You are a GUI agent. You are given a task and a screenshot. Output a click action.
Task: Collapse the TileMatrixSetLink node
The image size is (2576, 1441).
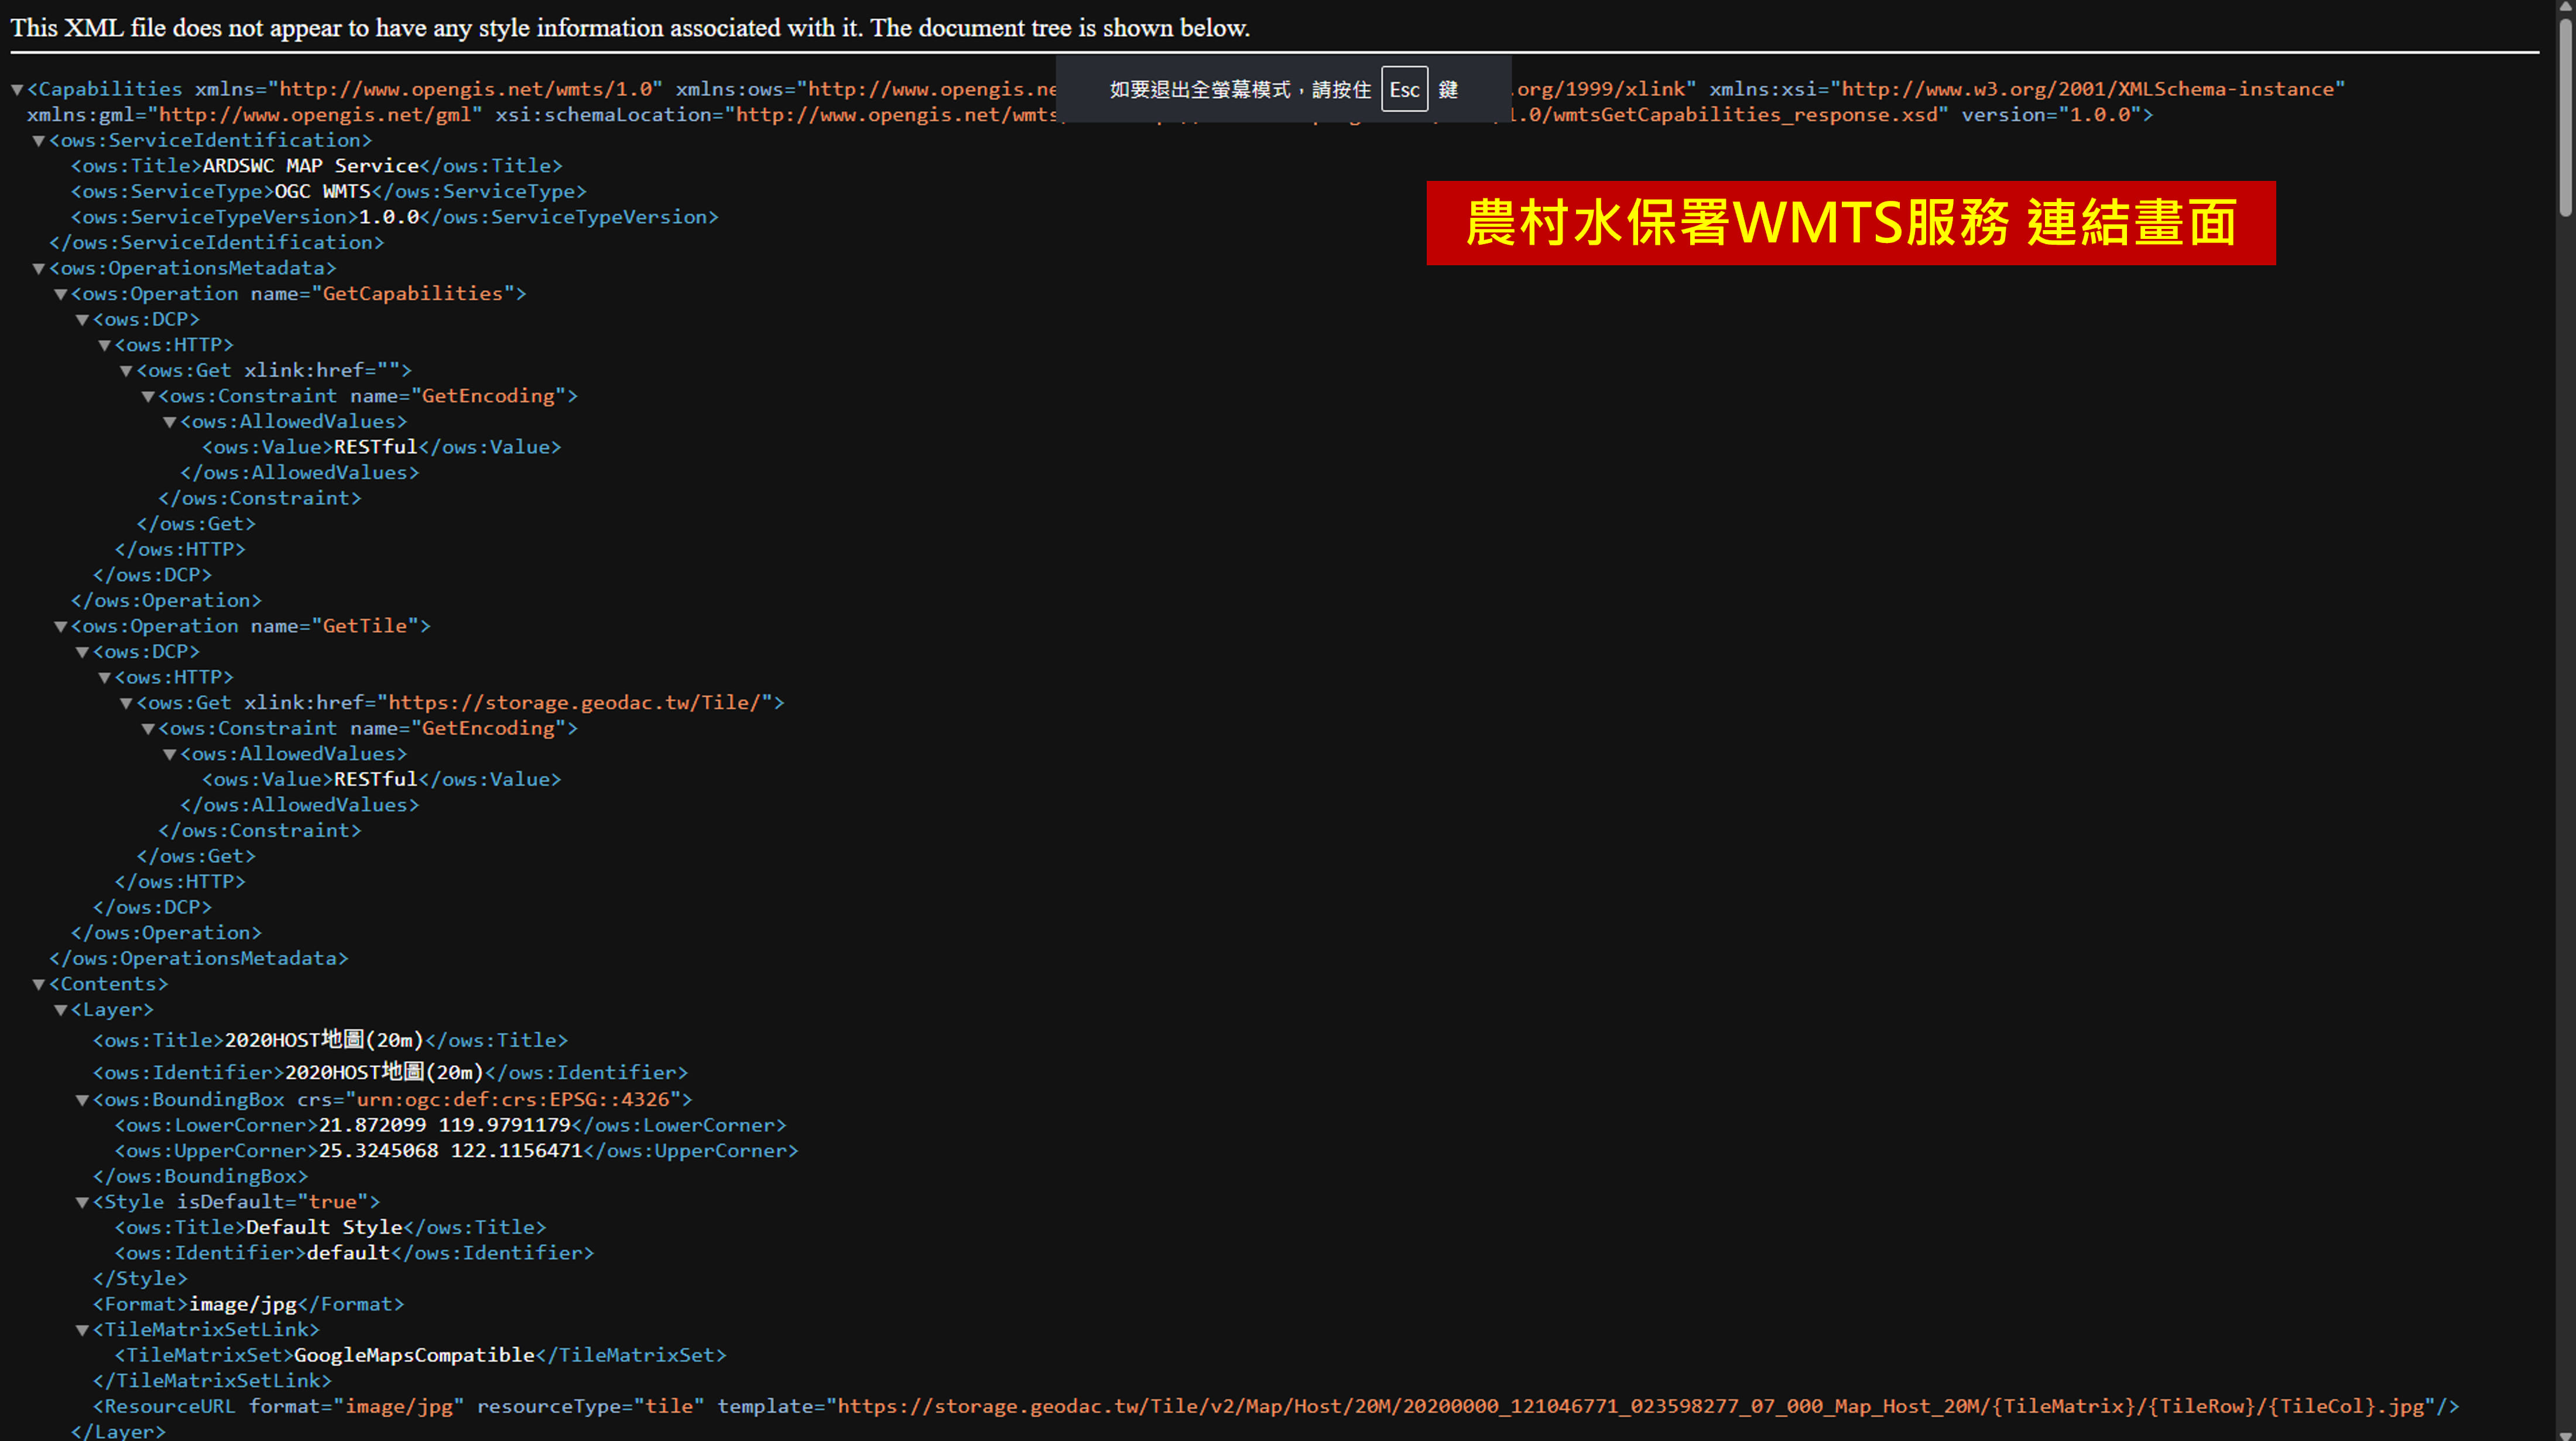(83, 1330)
